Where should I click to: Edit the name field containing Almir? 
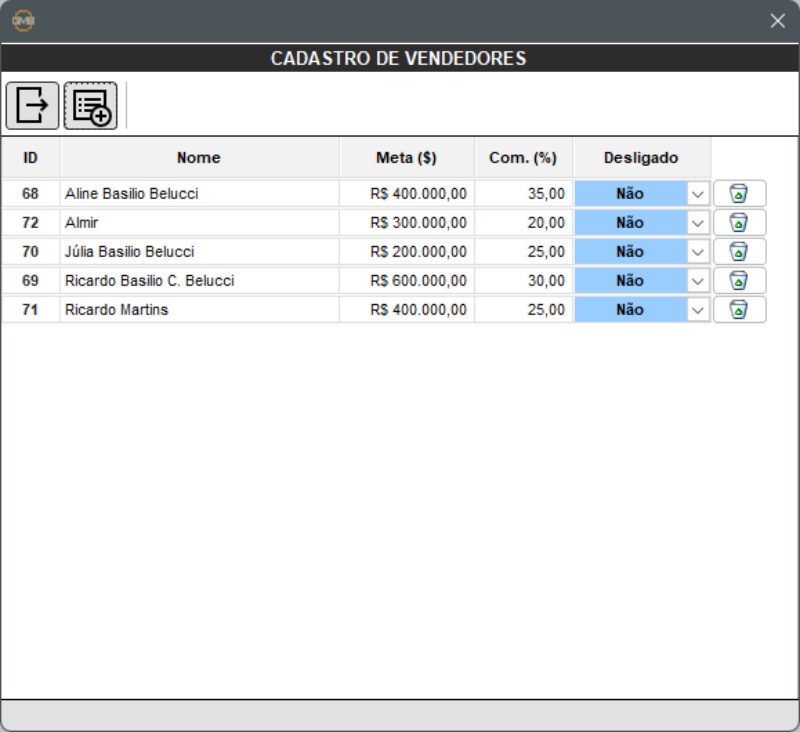tap(199, 223)
